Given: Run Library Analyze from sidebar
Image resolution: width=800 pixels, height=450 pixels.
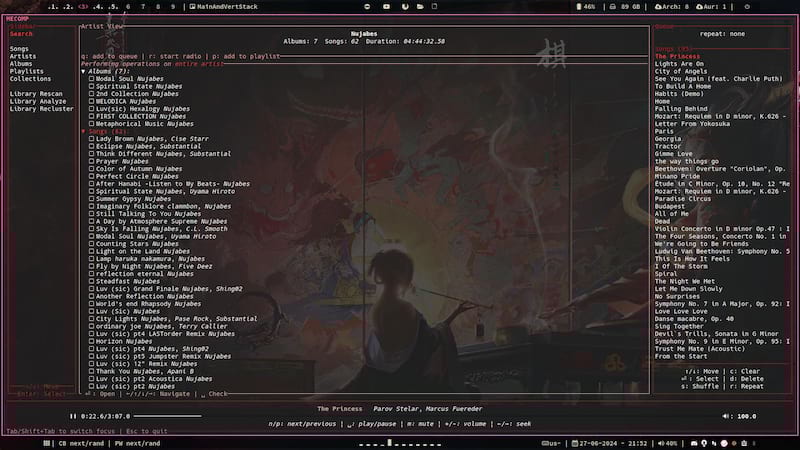Looking at the screenshot, I should [37, 101].
